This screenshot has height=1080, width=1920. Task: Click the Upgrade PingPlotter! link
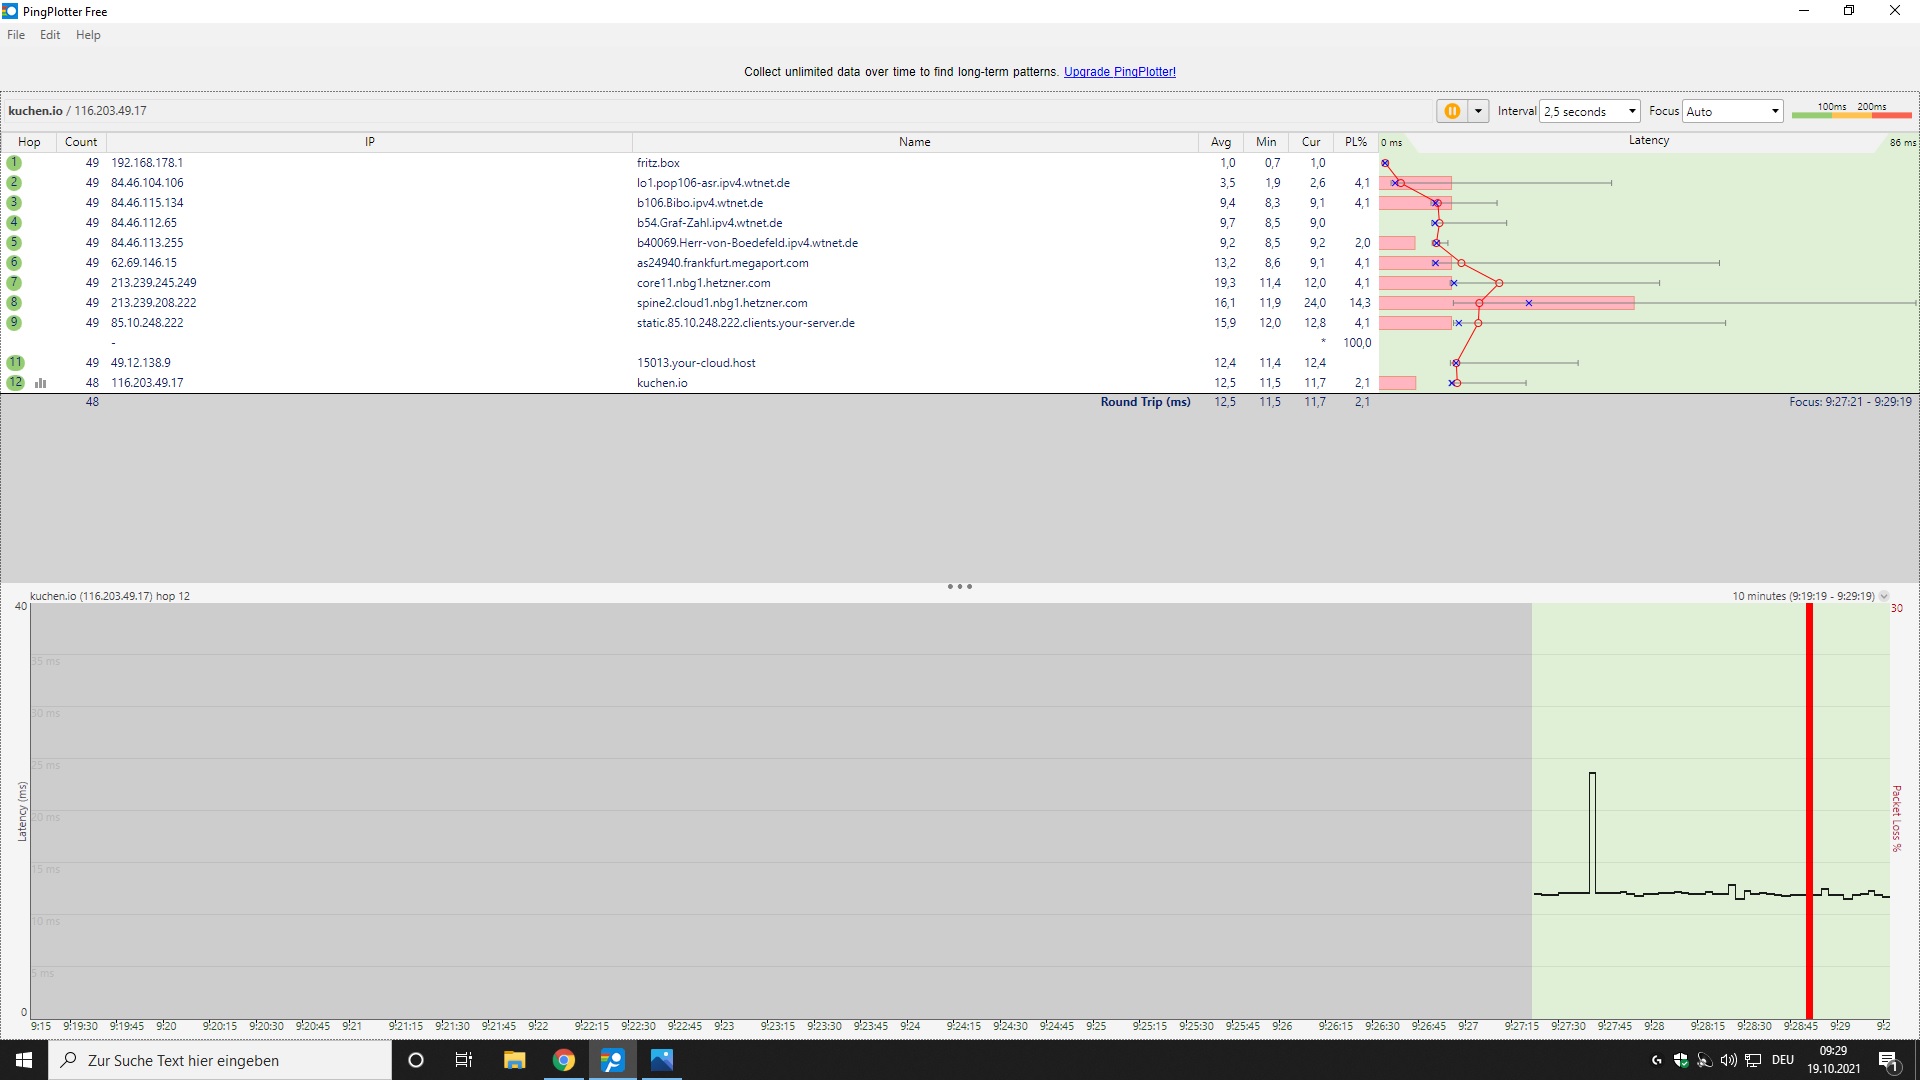1119,72
